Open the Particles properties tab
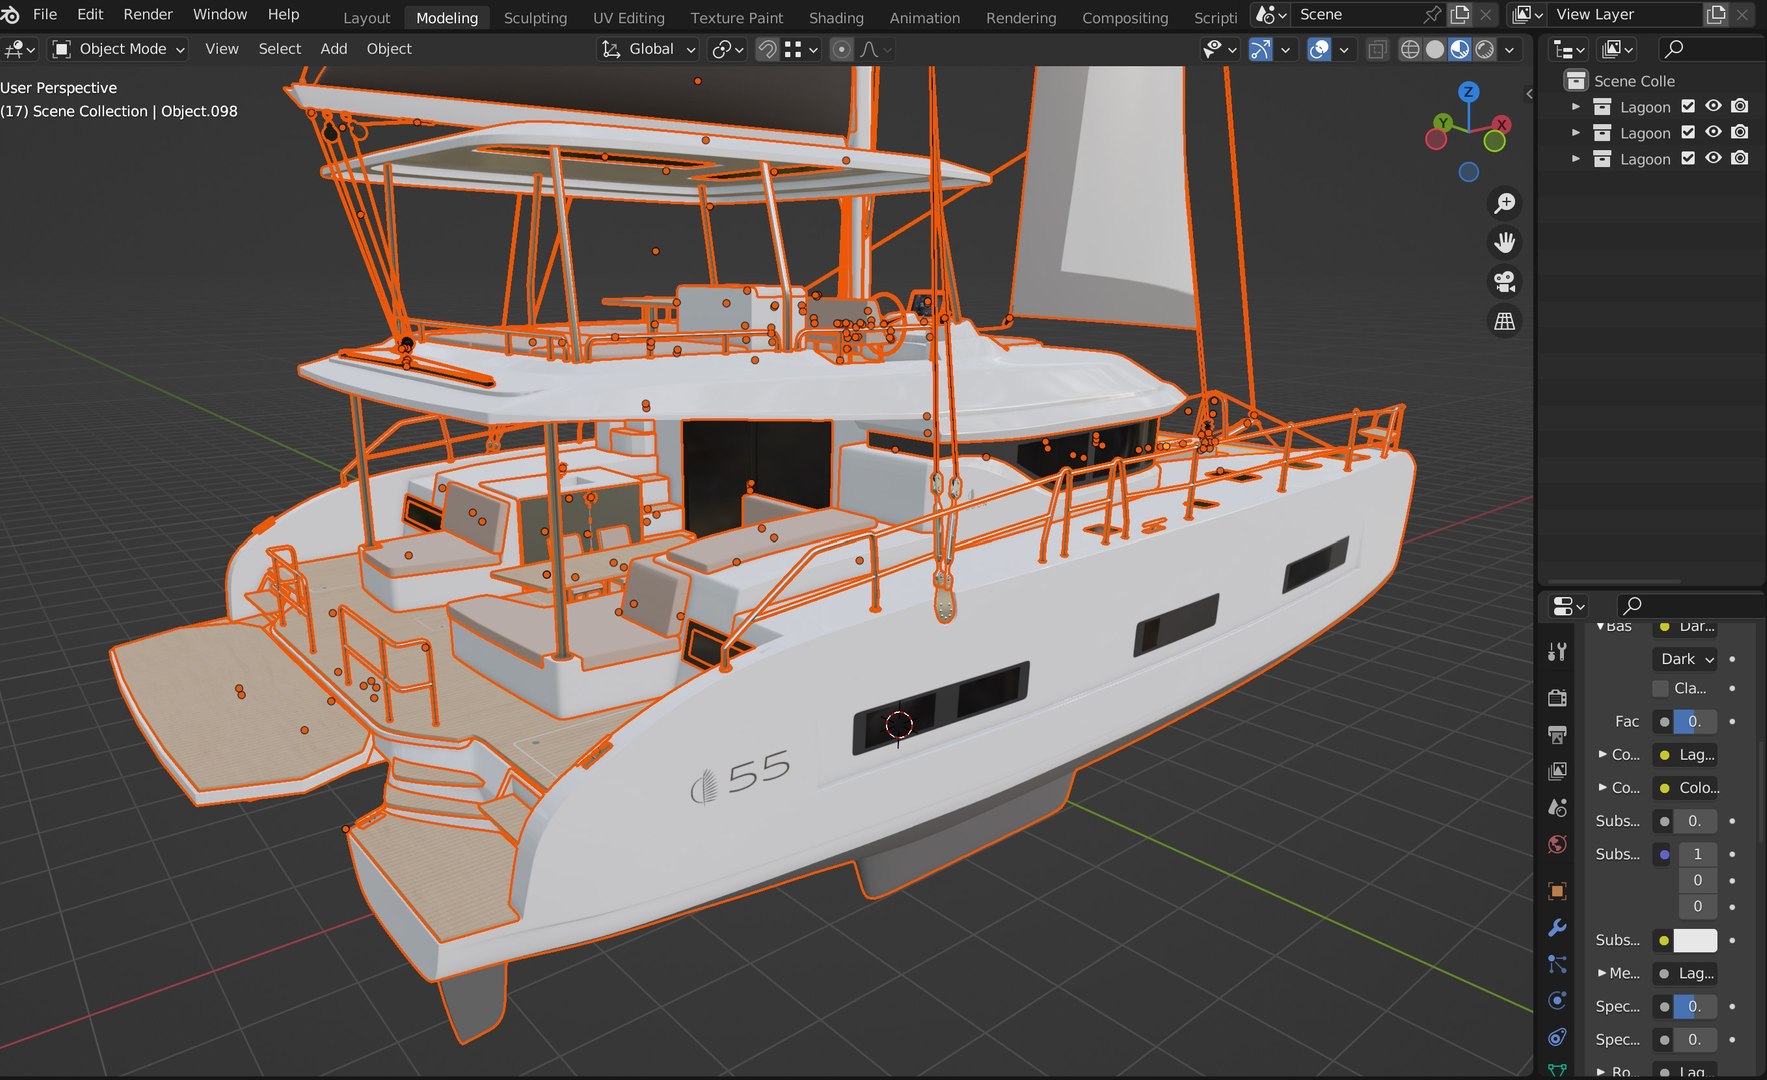 1557,964
